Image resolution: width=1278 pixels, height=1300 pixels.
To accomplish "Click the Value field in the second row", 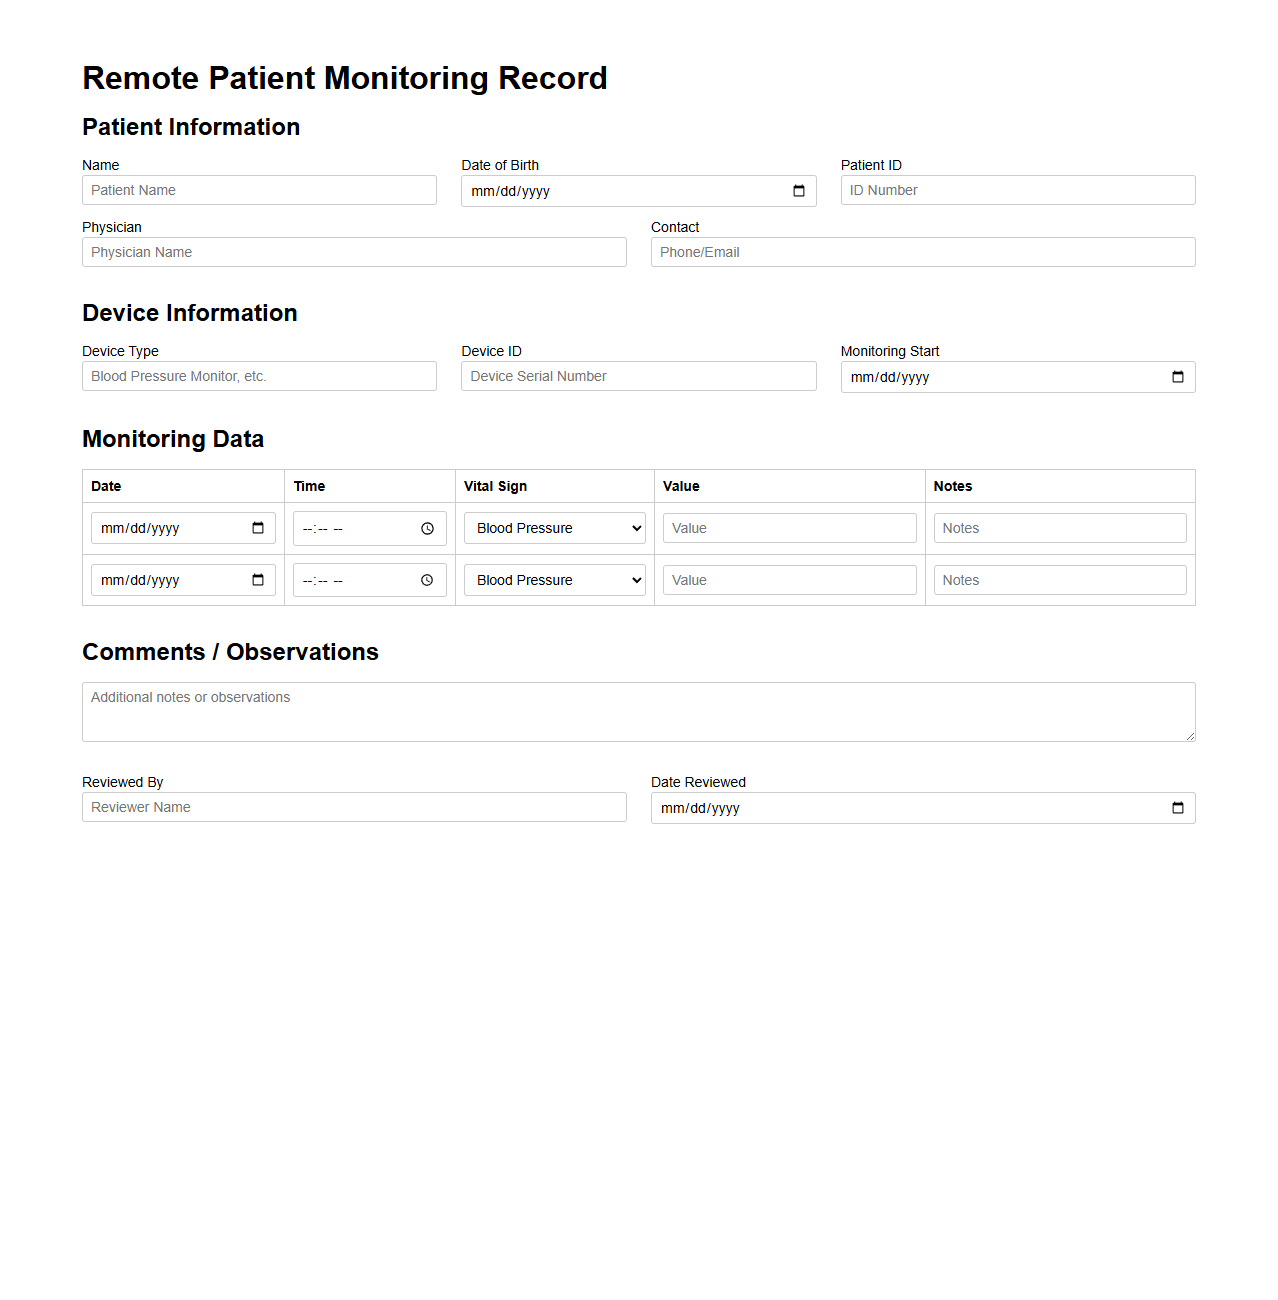I will tap(788, 580).
